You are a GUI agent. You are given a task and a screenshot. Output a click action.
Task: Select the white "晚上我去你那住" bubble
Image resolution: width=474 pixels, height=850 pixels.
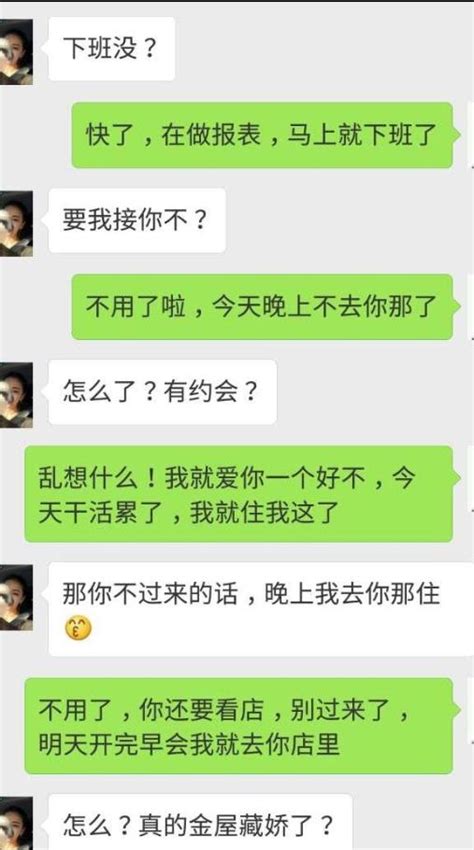(x=261, y=609)
